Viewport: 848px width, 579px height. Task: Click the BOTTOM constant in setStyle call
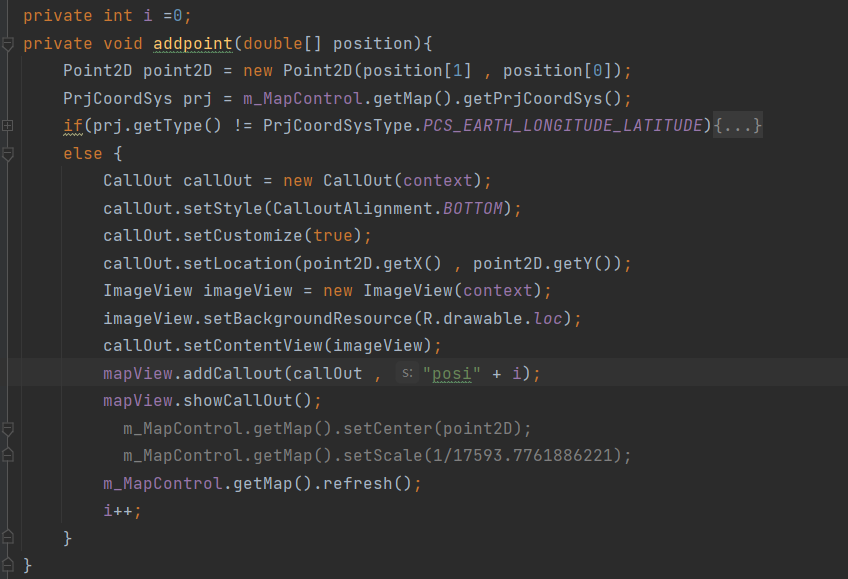473,208
